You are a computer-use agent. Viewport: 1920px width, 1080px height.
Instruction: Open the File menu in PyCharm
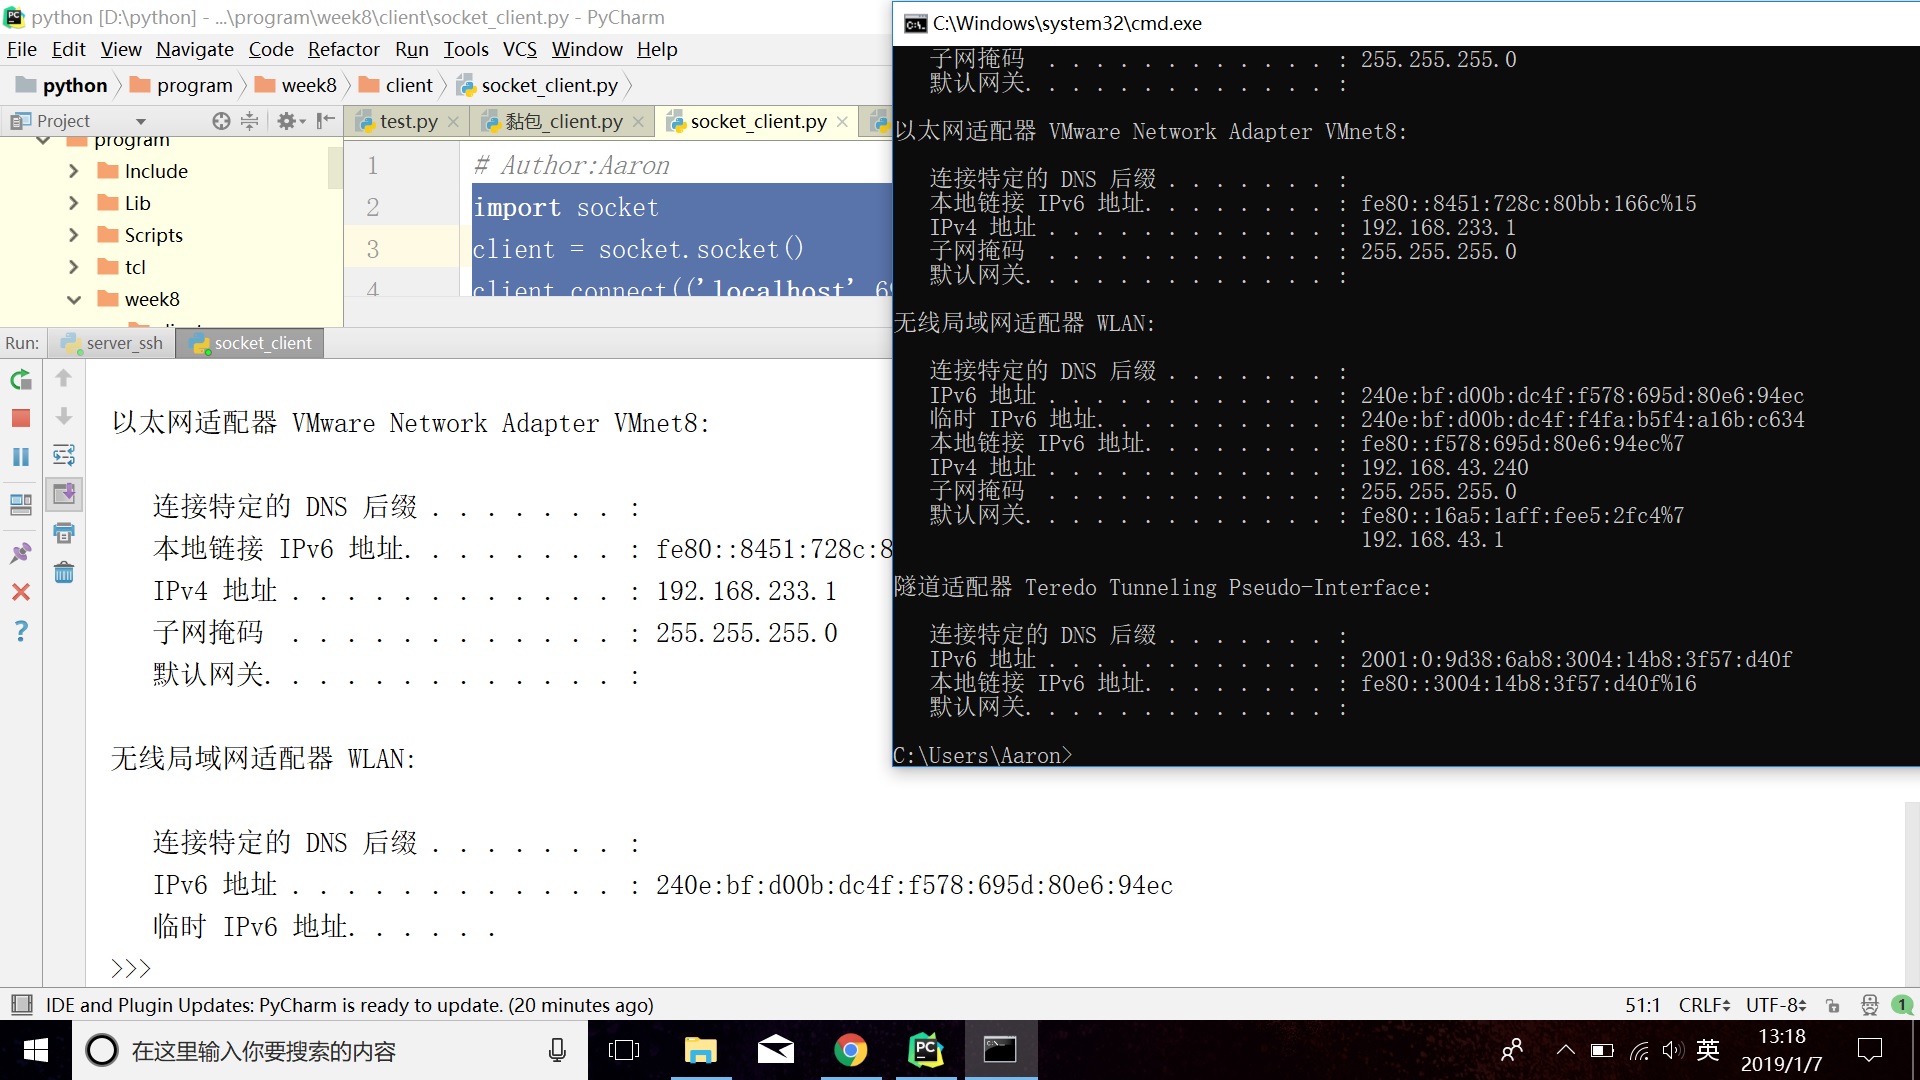tap(20, 49)
